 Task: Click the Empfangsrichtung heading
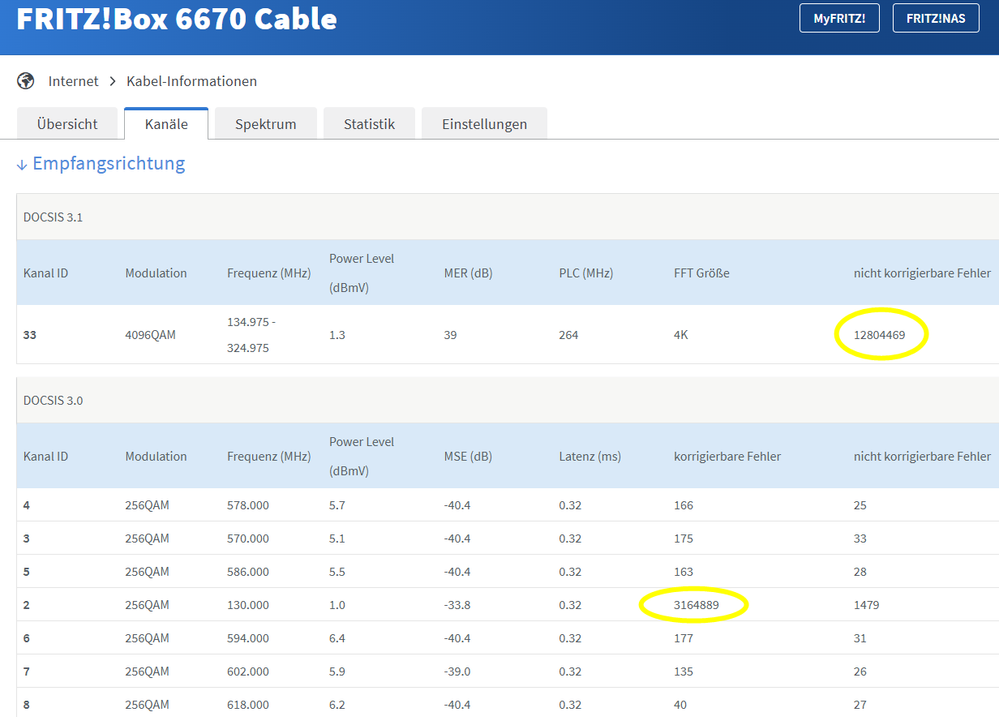109,164
